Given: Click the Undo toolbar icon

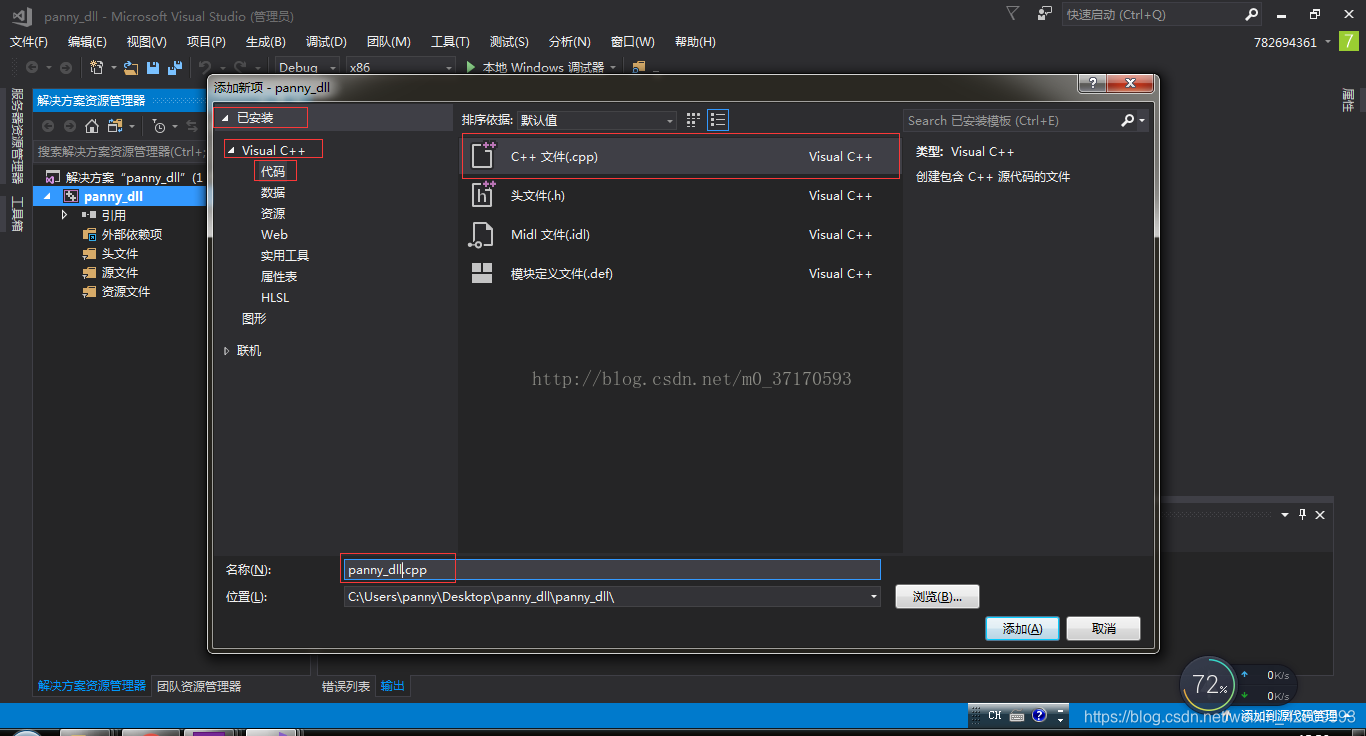Looking at the screenshot, I should click(x=204, y=67).
